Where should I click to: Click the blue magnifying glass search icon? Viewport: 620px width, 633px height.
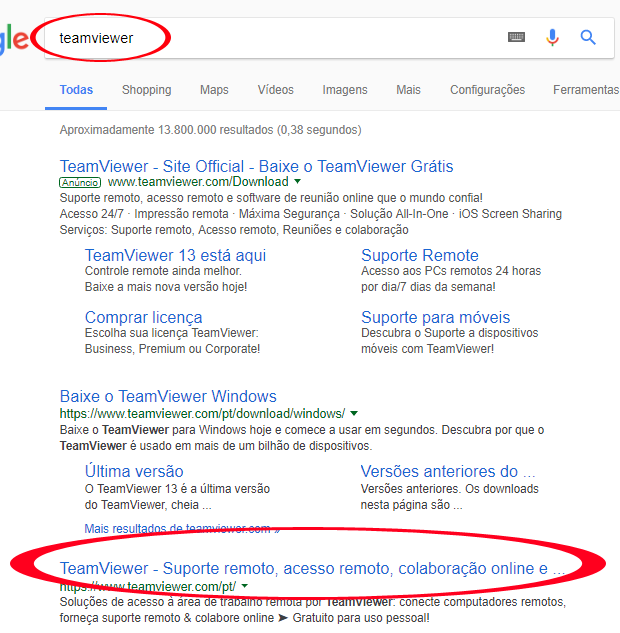(588, 37)
